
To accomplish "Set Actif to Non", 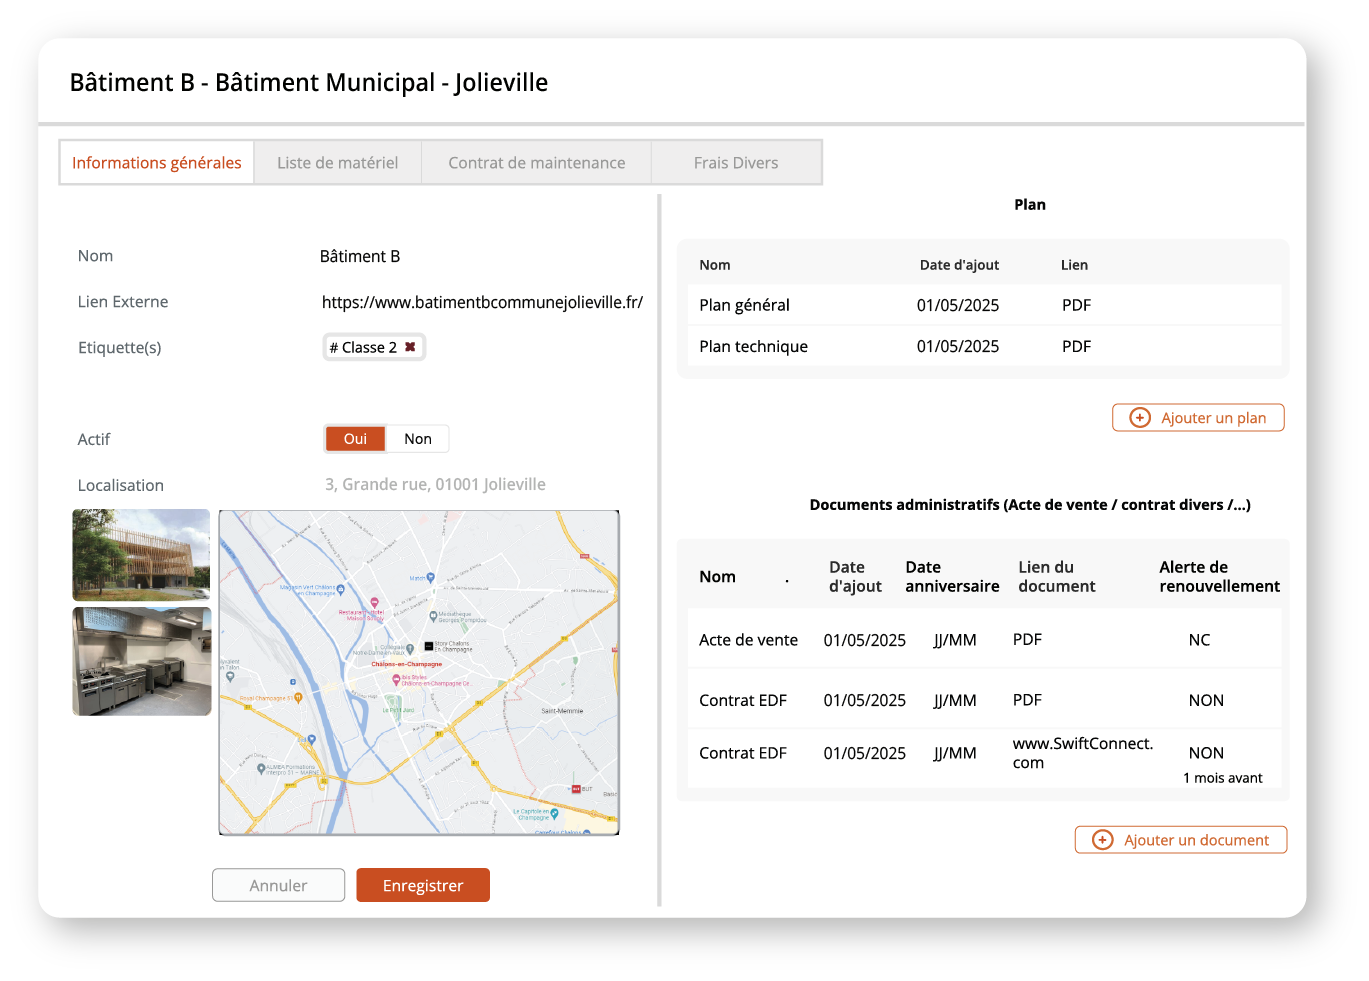I will click(x=418, y=439).
